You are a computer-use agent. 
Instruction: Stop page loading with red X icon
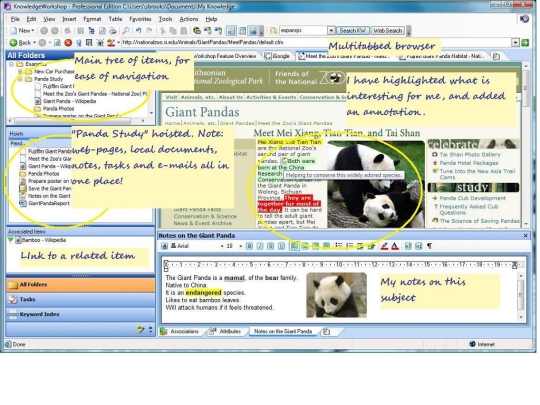[x=68, y=43]
